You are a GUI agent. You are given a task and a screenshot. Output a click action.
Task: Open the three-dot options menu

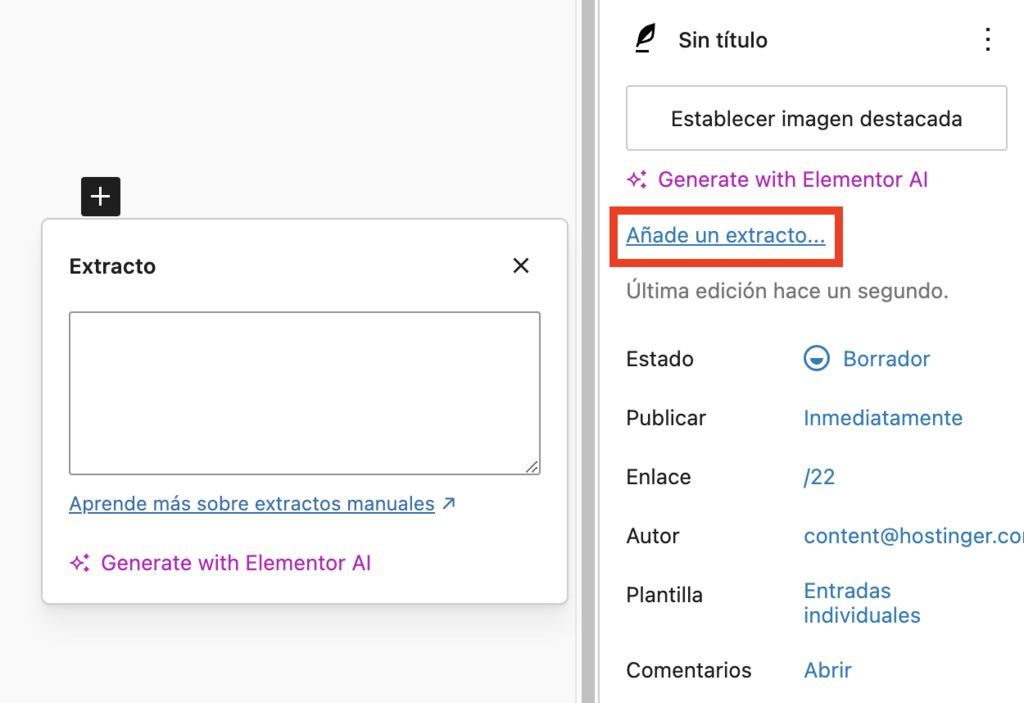(x=987, y=40)
